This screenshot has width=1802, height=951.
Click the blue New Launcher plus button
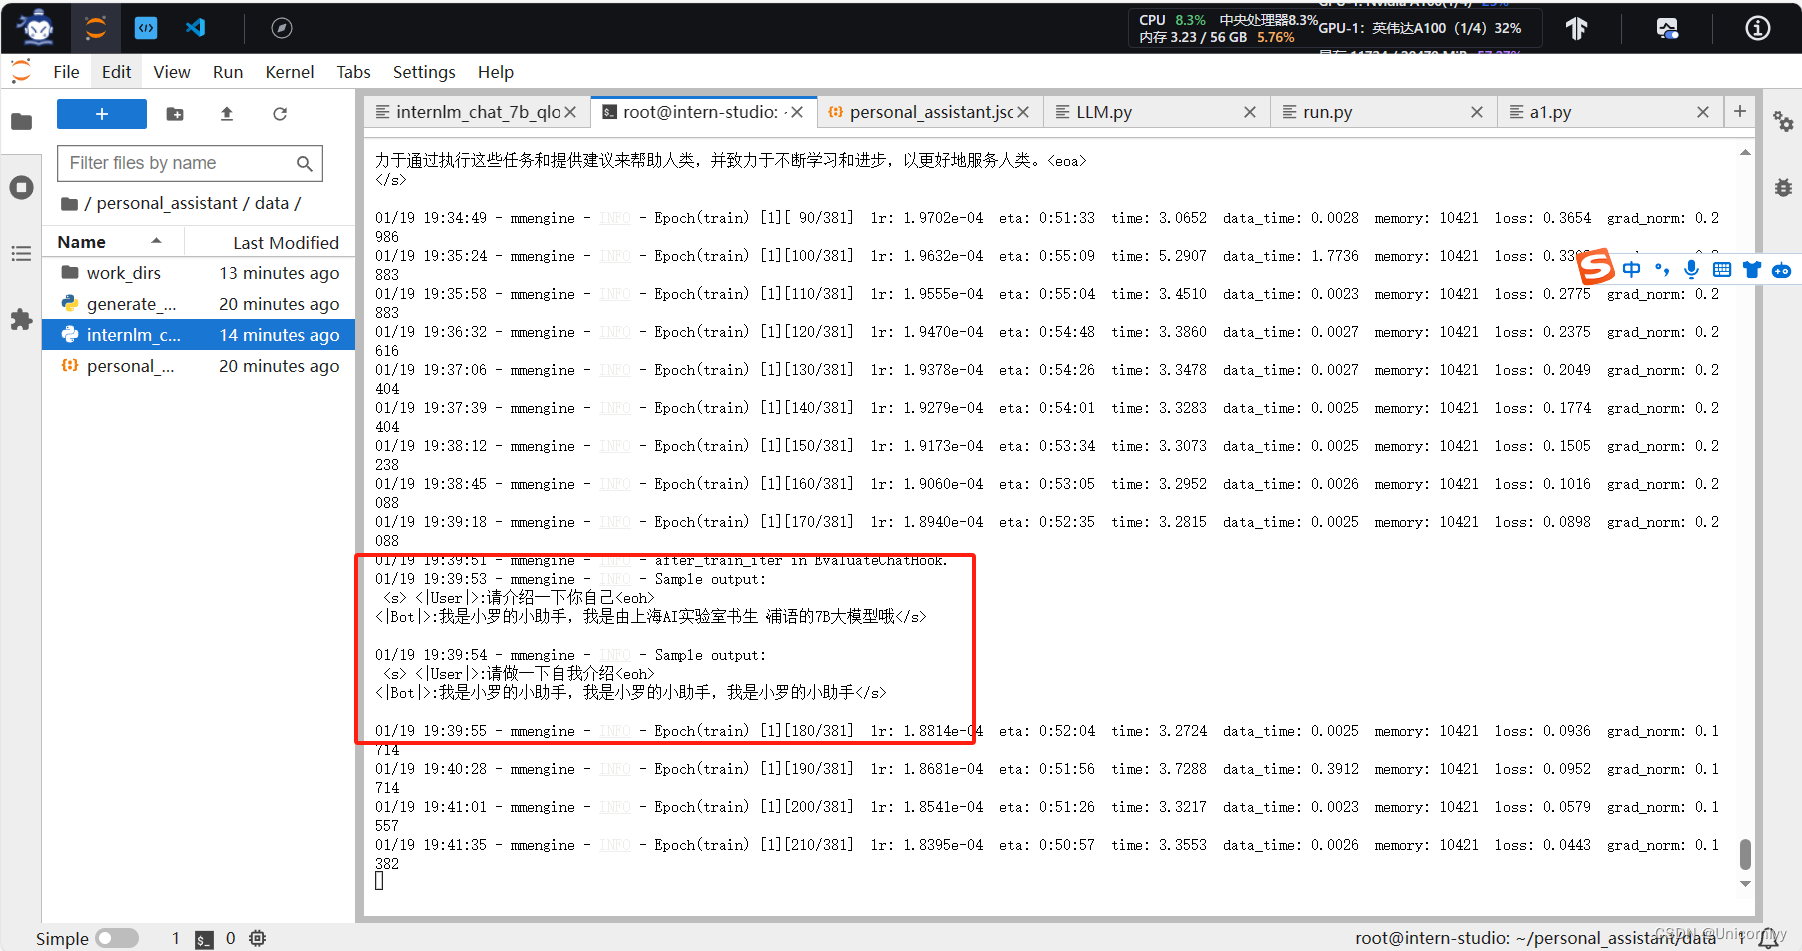point(102,114)
